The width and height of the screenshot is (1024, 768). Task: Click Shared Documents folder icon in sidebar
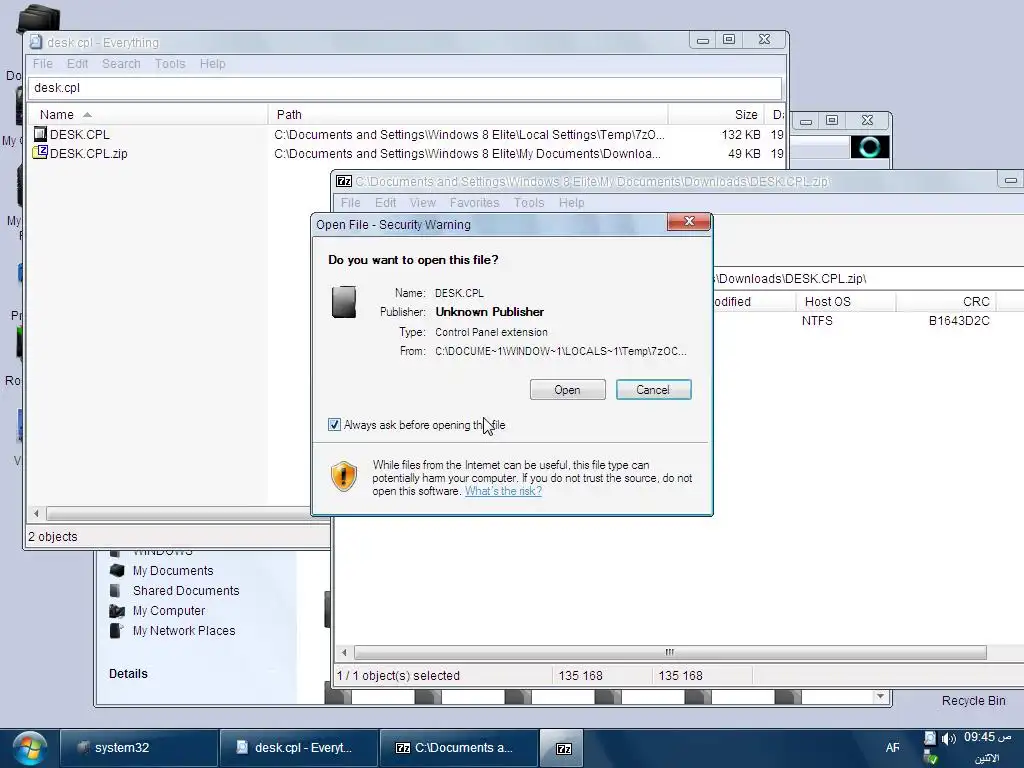(x=116, y=590)
